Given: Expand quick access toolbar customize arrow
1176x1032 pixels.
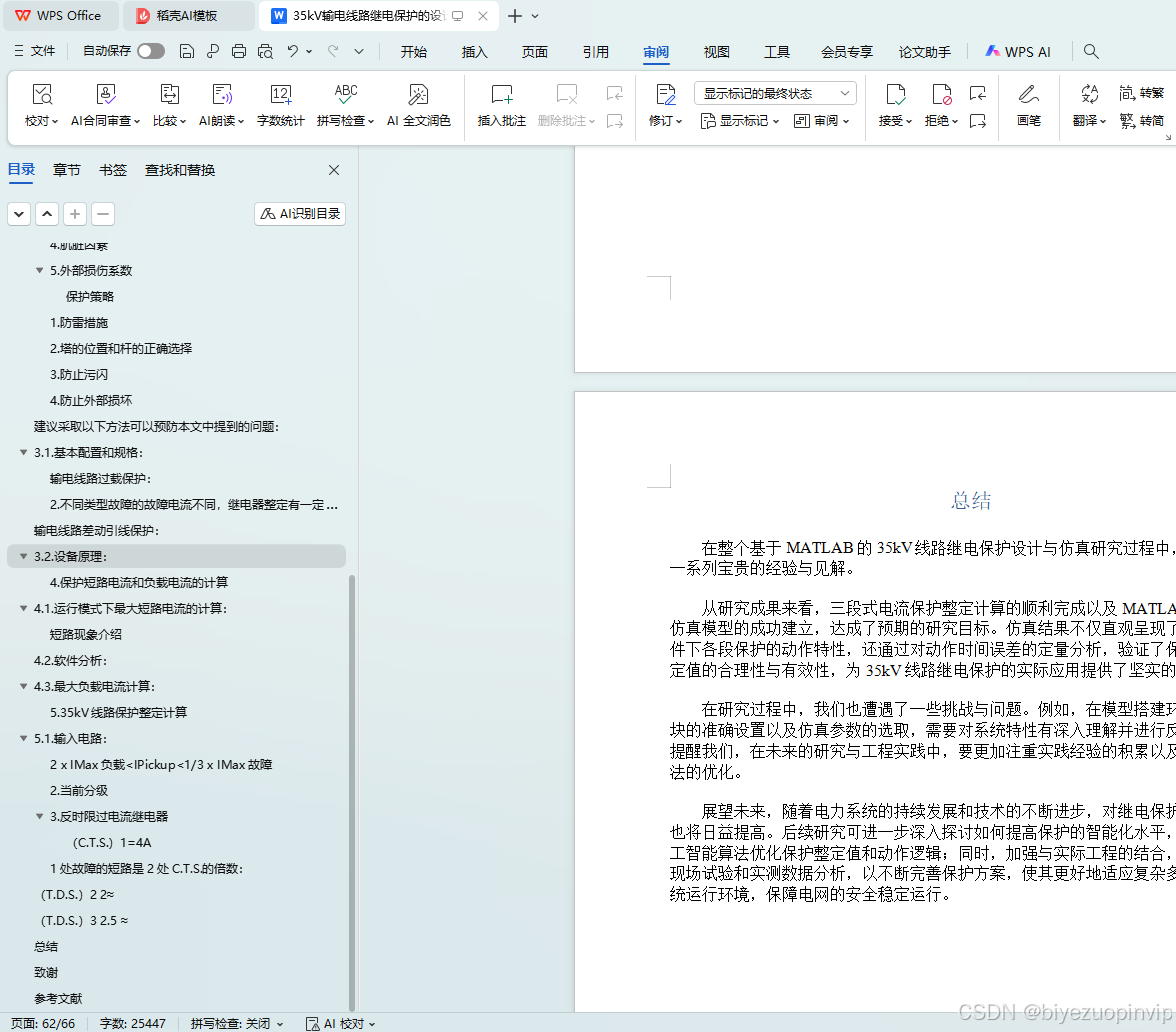Looking at the screenshot, I should [x=359, y=51].
